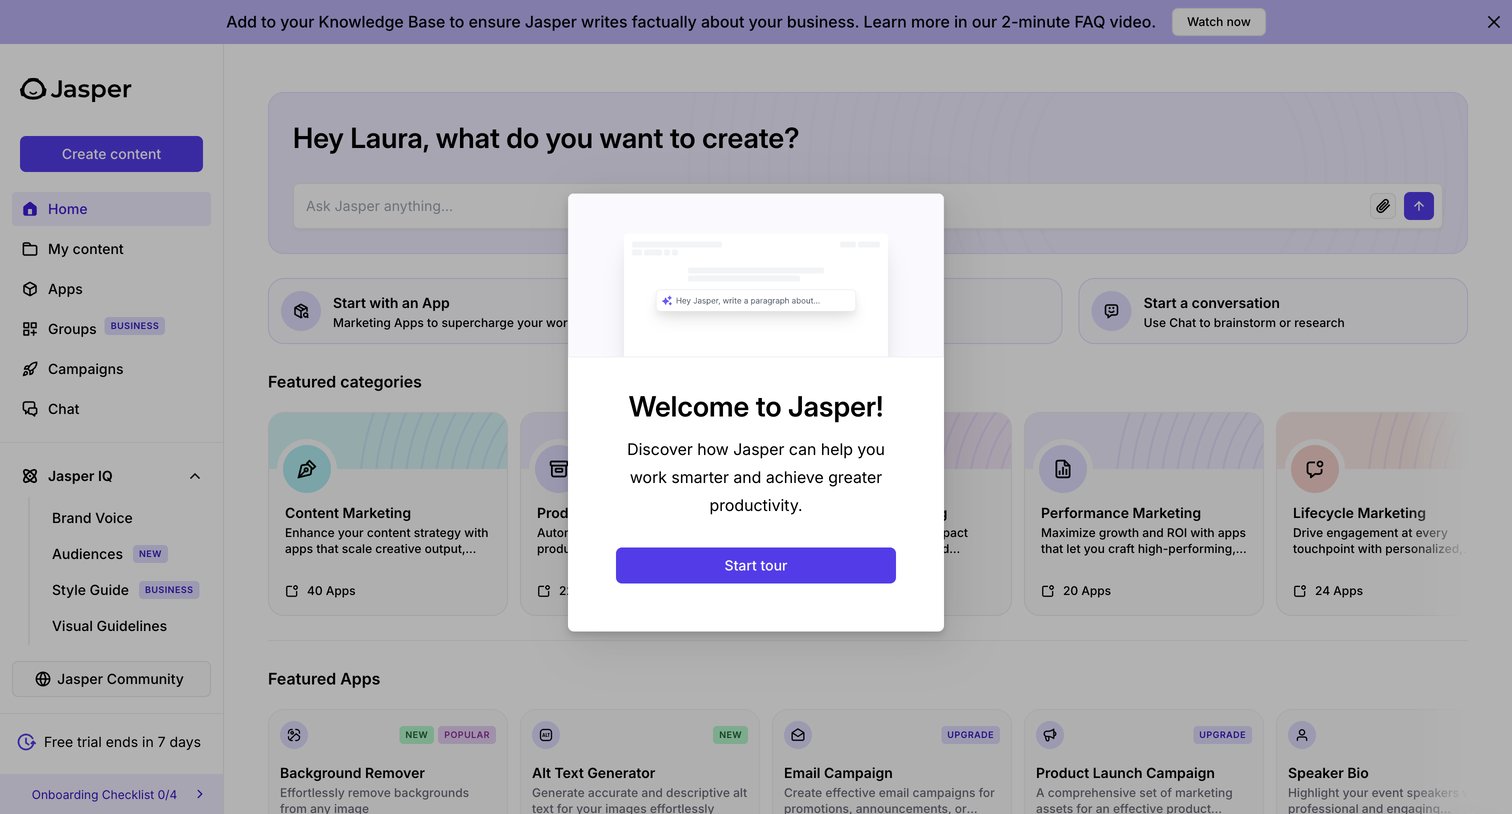Screen dimensions: 1512x814
Task: Click the Jasper IQ icon
Action: pos(30,476)
